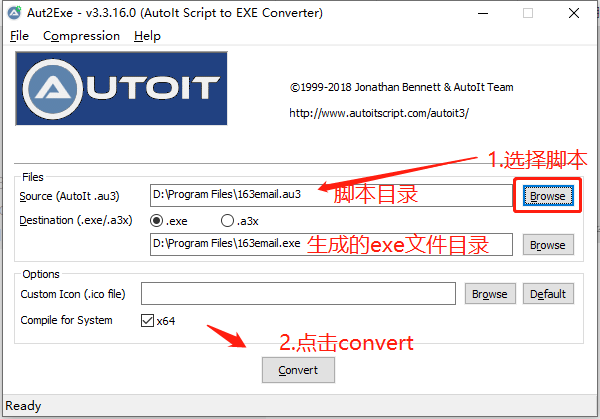Click the copyright Jonathan Bennett text

click(401, 87)
